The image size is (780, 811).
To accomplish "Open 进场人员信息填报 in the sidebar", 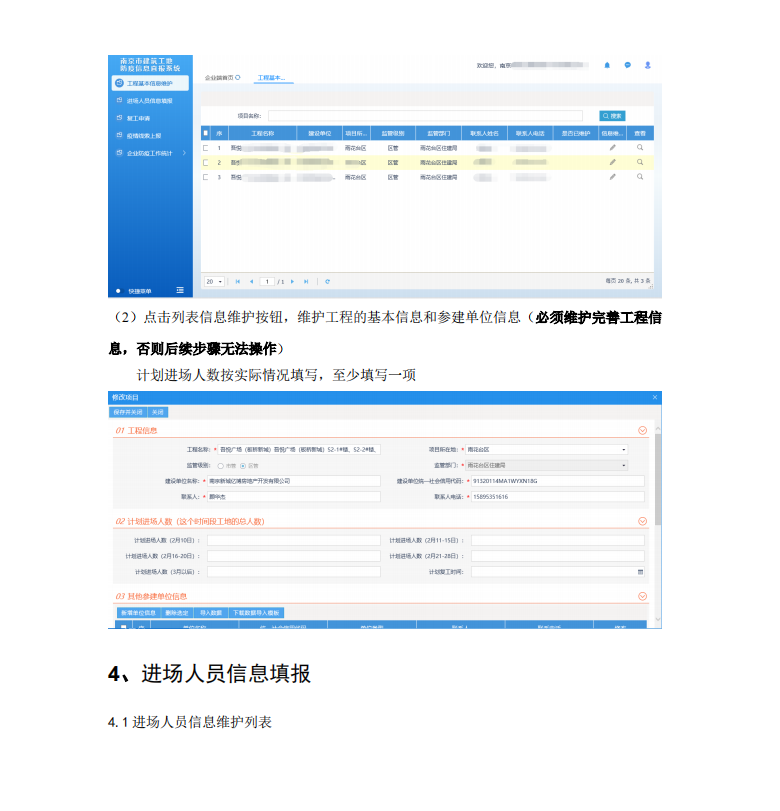I will pyautogui.click(x=150, y=101).
